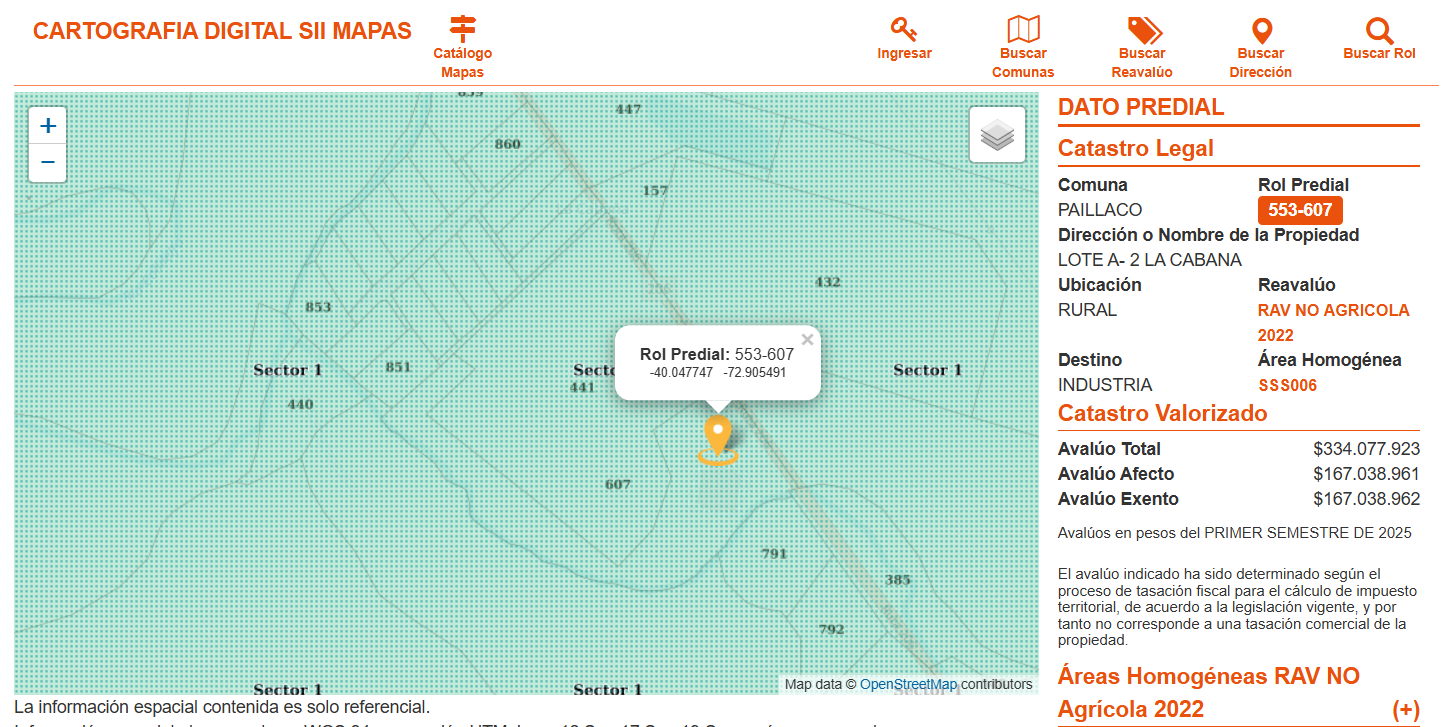Open the map layers selector
The image size is (1448, 727).
[x=997, y=135]
